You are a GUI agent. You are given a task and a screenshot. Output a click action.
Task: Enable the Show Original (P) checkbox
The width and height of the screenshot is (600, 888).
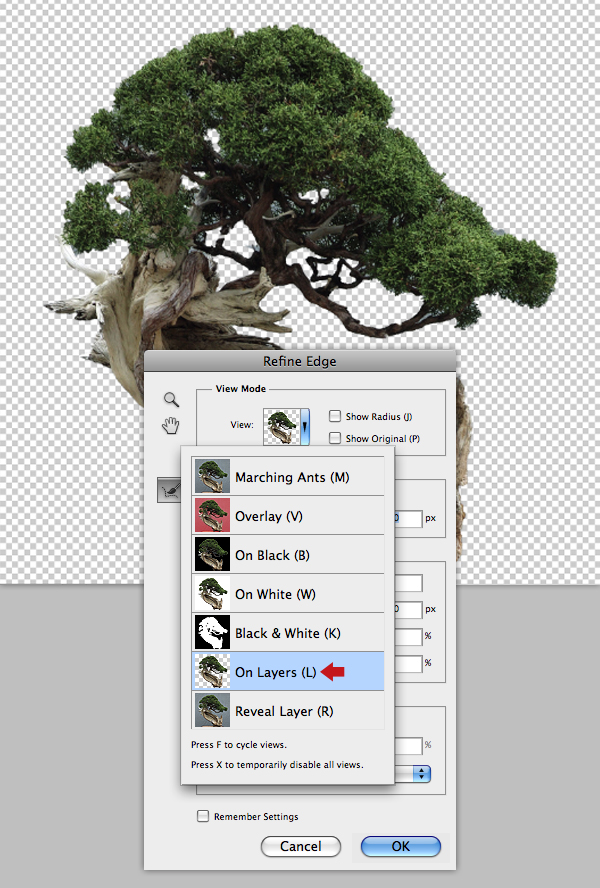click(335, 438)
